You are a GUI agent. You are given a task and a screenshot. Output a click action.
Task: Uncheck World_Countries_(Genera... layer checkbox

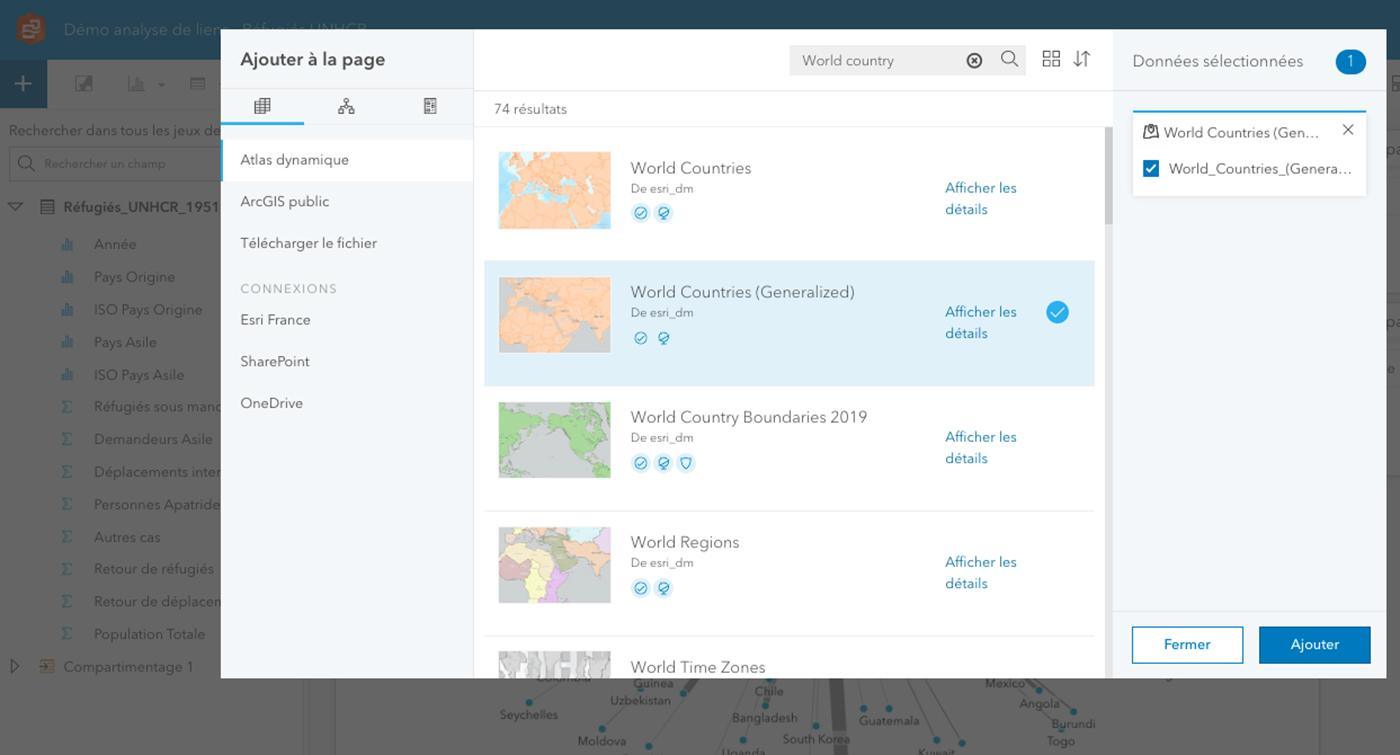[x=1151, y=168]
